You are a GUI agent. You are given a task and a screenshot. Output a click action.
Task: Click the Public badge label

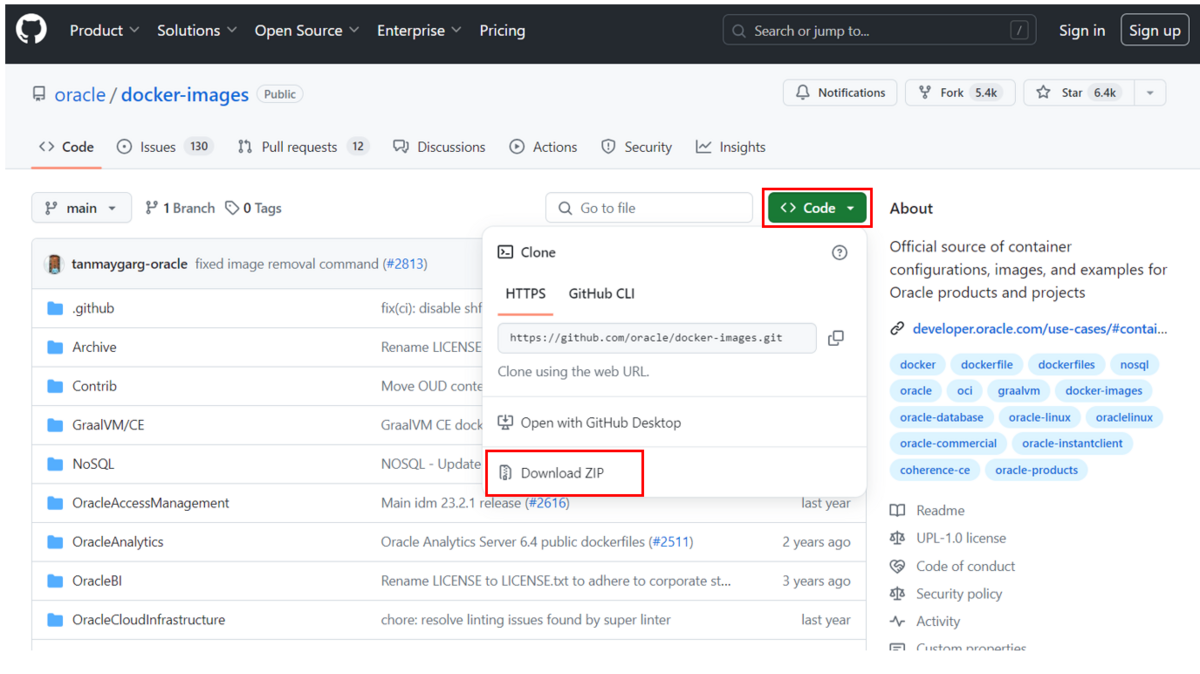[279, 93]
